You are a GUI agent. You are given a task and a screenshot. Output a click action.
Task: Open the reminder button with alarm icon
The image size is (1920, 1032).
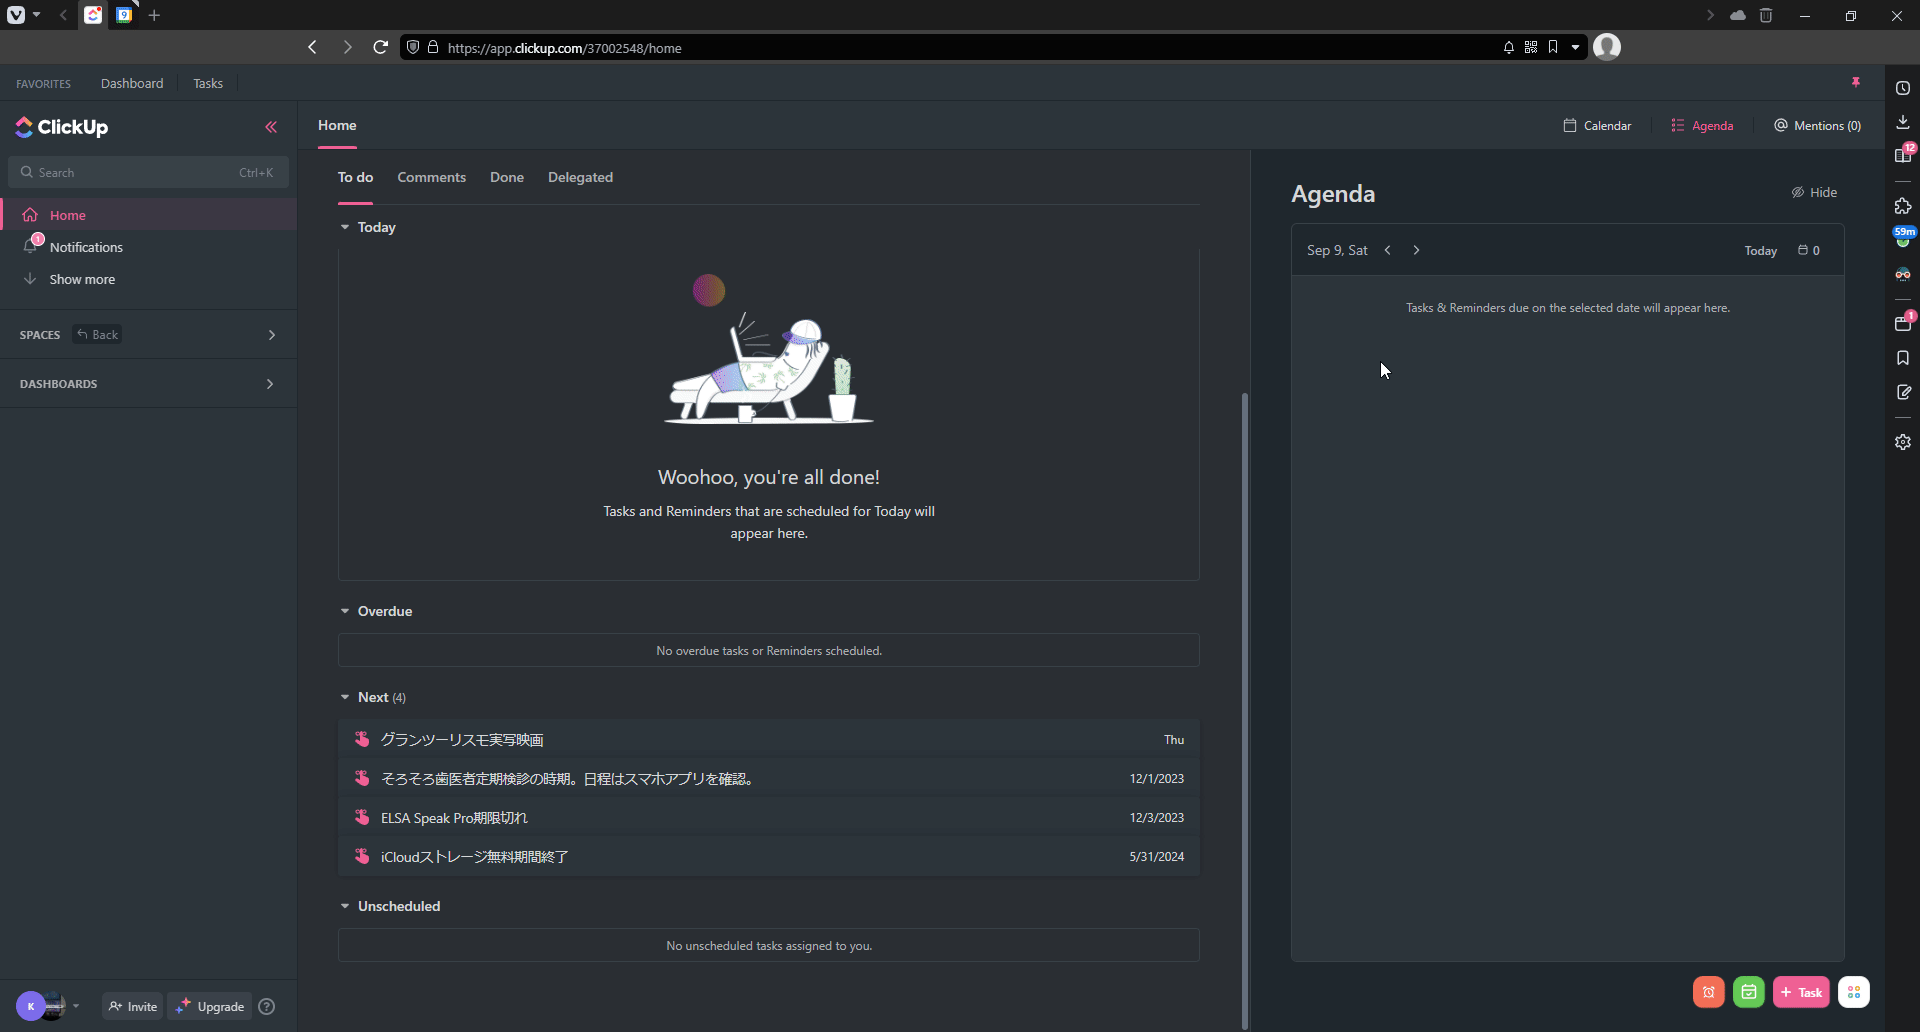(x=1708, y=992)
